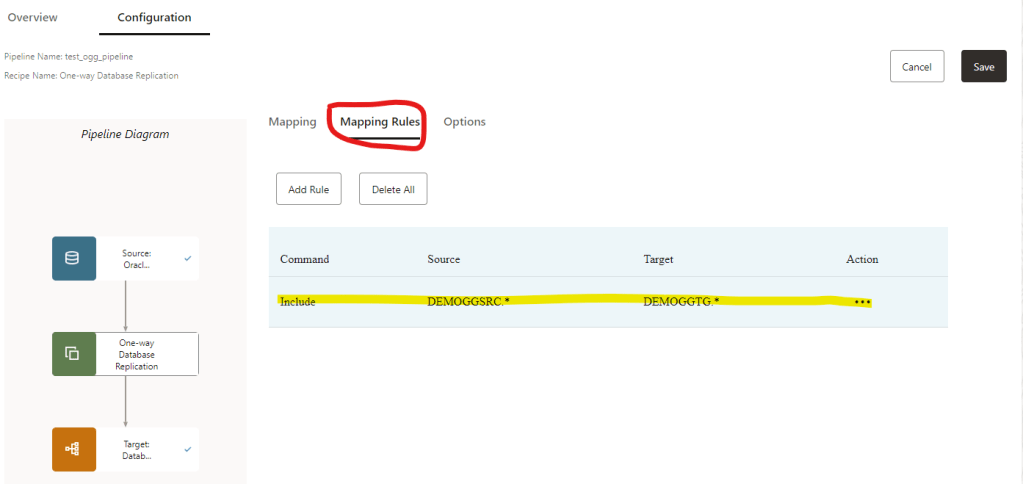Click the One-way Database Replication copy icon
Viewport: 1023px width, 484px height.
(73, 353)
